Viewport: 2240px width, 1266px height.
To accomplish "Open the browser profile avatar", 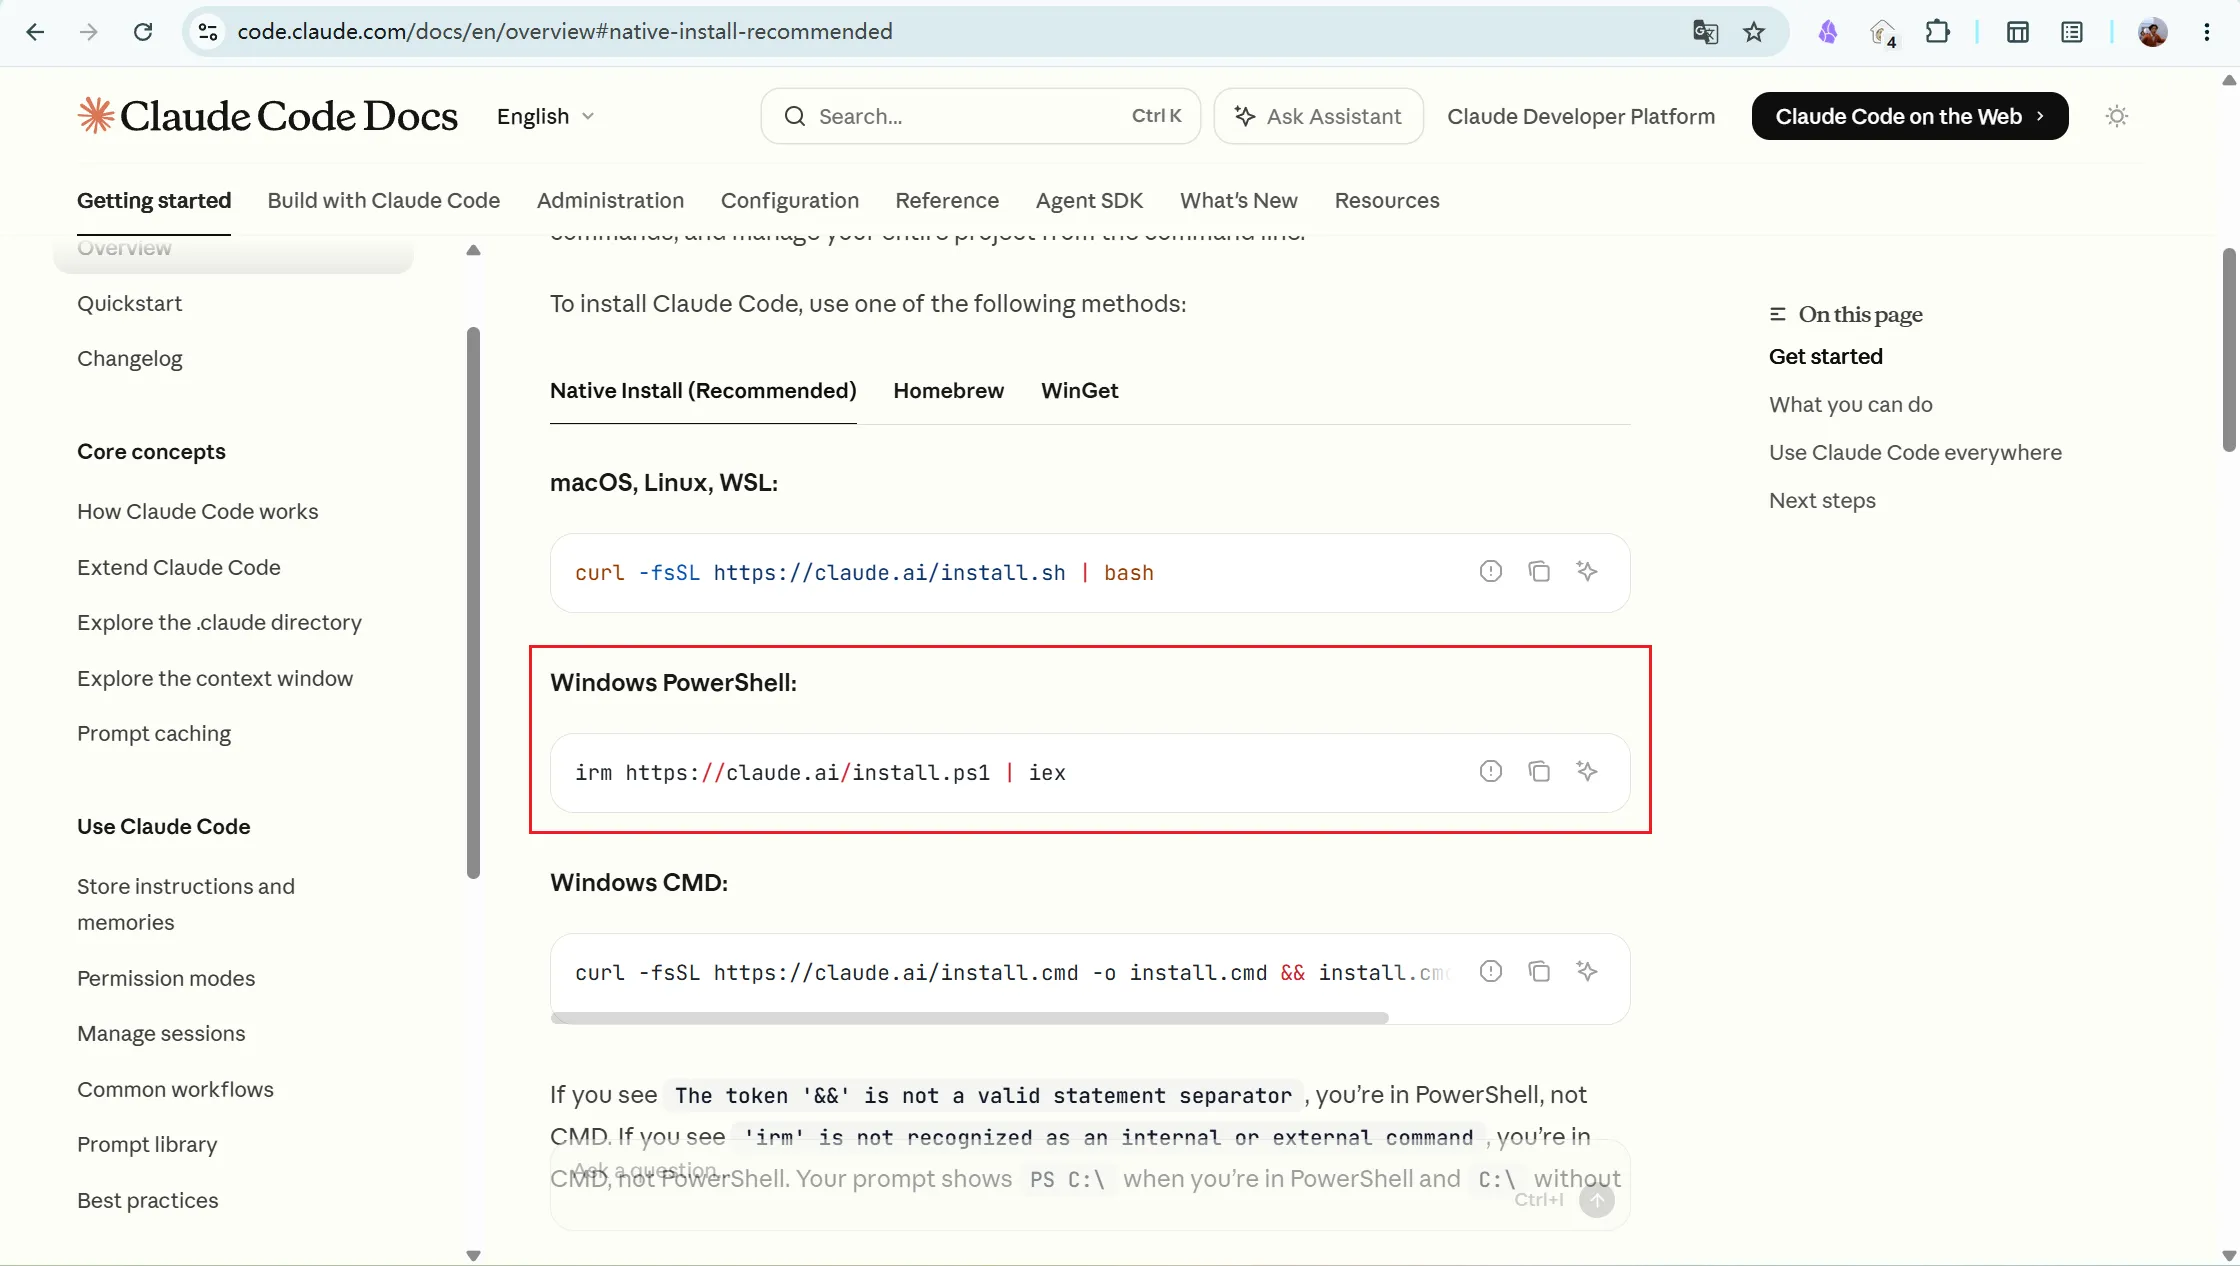I will click(2152, 32).
